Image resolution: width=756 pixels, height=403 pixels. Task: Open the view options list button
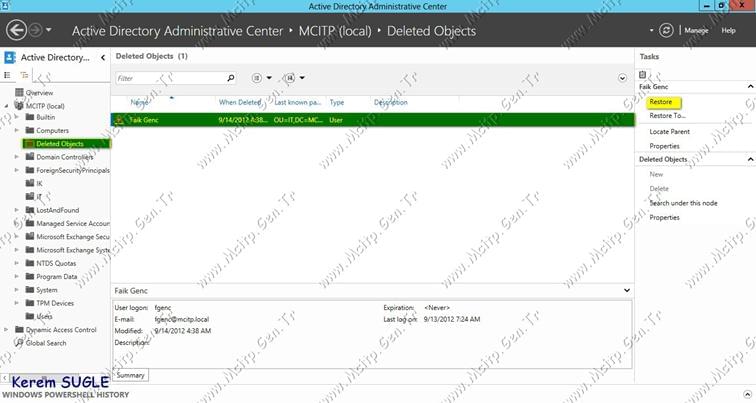point(261,78)
